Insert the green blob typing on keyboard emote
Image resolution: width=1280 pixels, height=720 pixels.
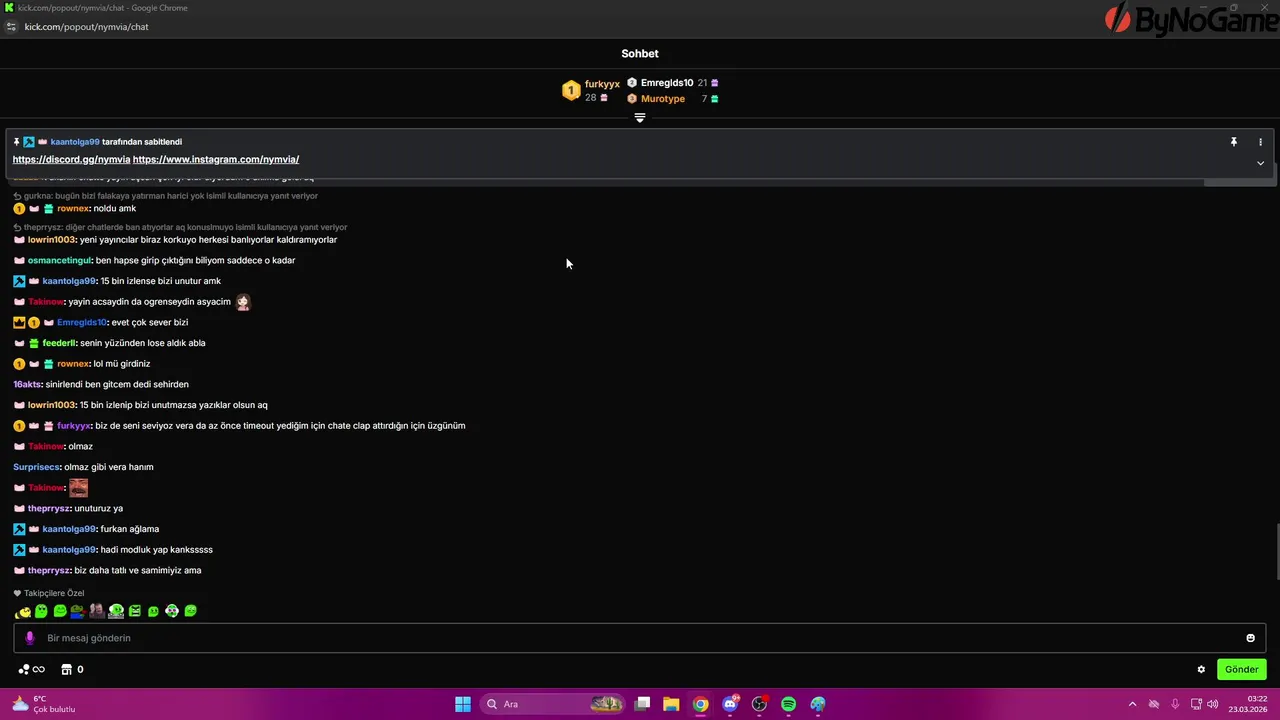[x=116, y=611]
